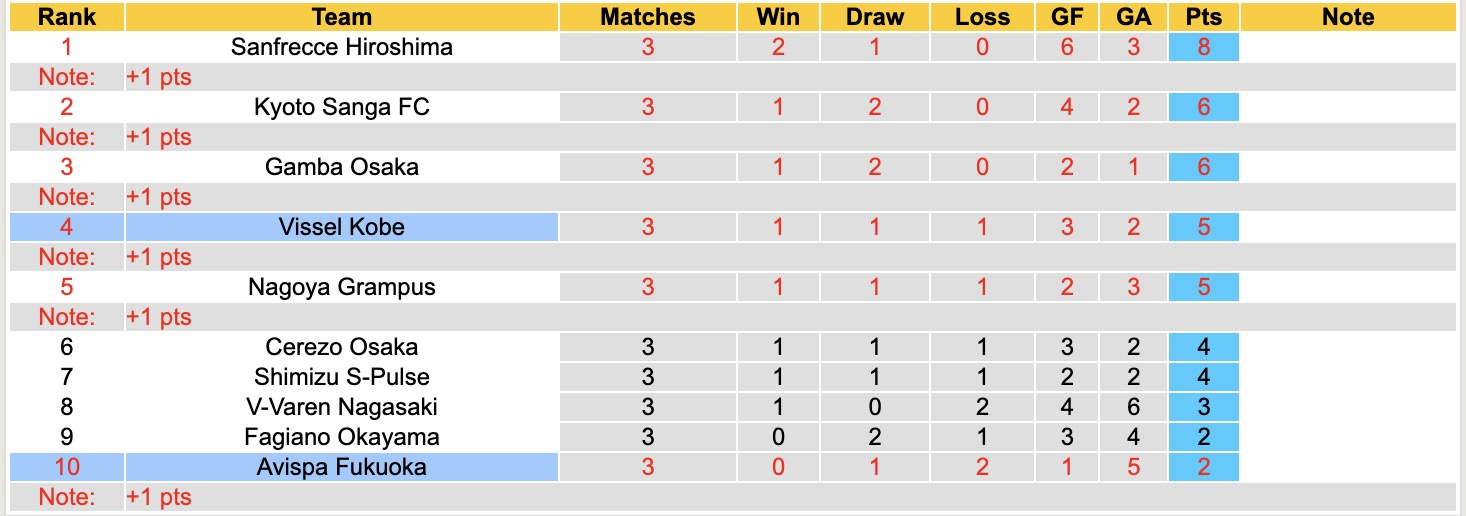Select the Matches column header
The width and height of the screenshot is (1466, 516).
[647, 17]
